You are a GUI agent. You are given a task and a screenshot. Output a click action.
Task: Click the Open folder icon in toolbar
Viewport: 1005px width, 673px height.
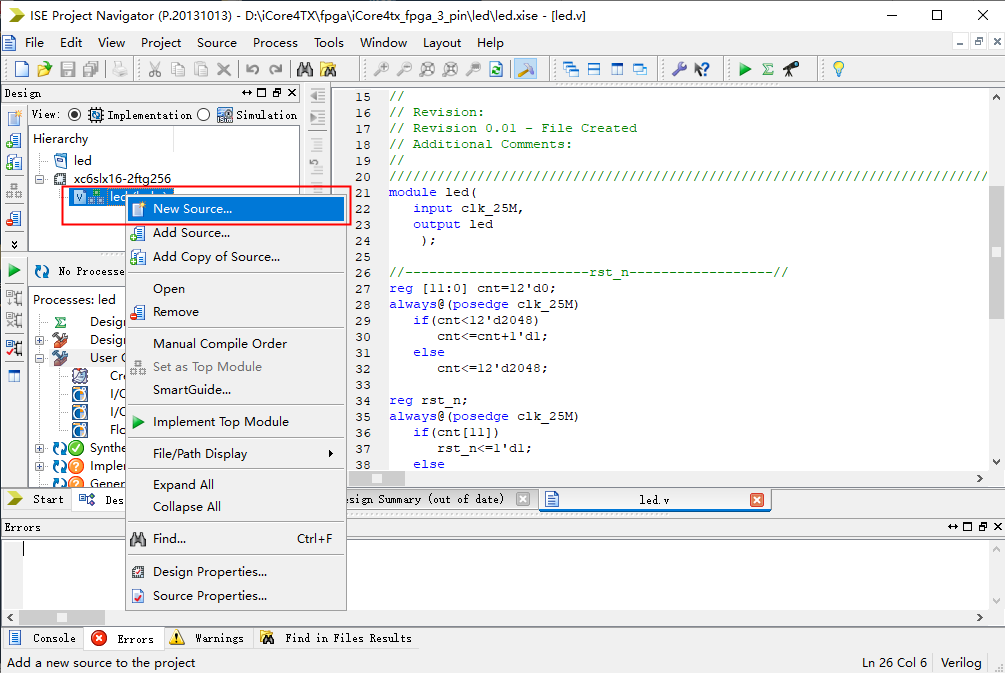point(44,69)
